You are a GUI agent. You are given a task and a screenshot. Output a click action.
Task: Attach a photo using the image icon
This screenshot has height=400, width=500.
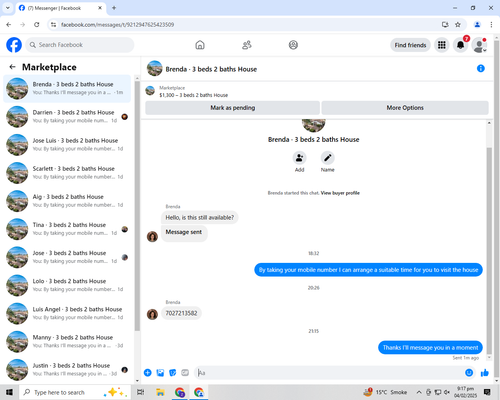[160, 373]
